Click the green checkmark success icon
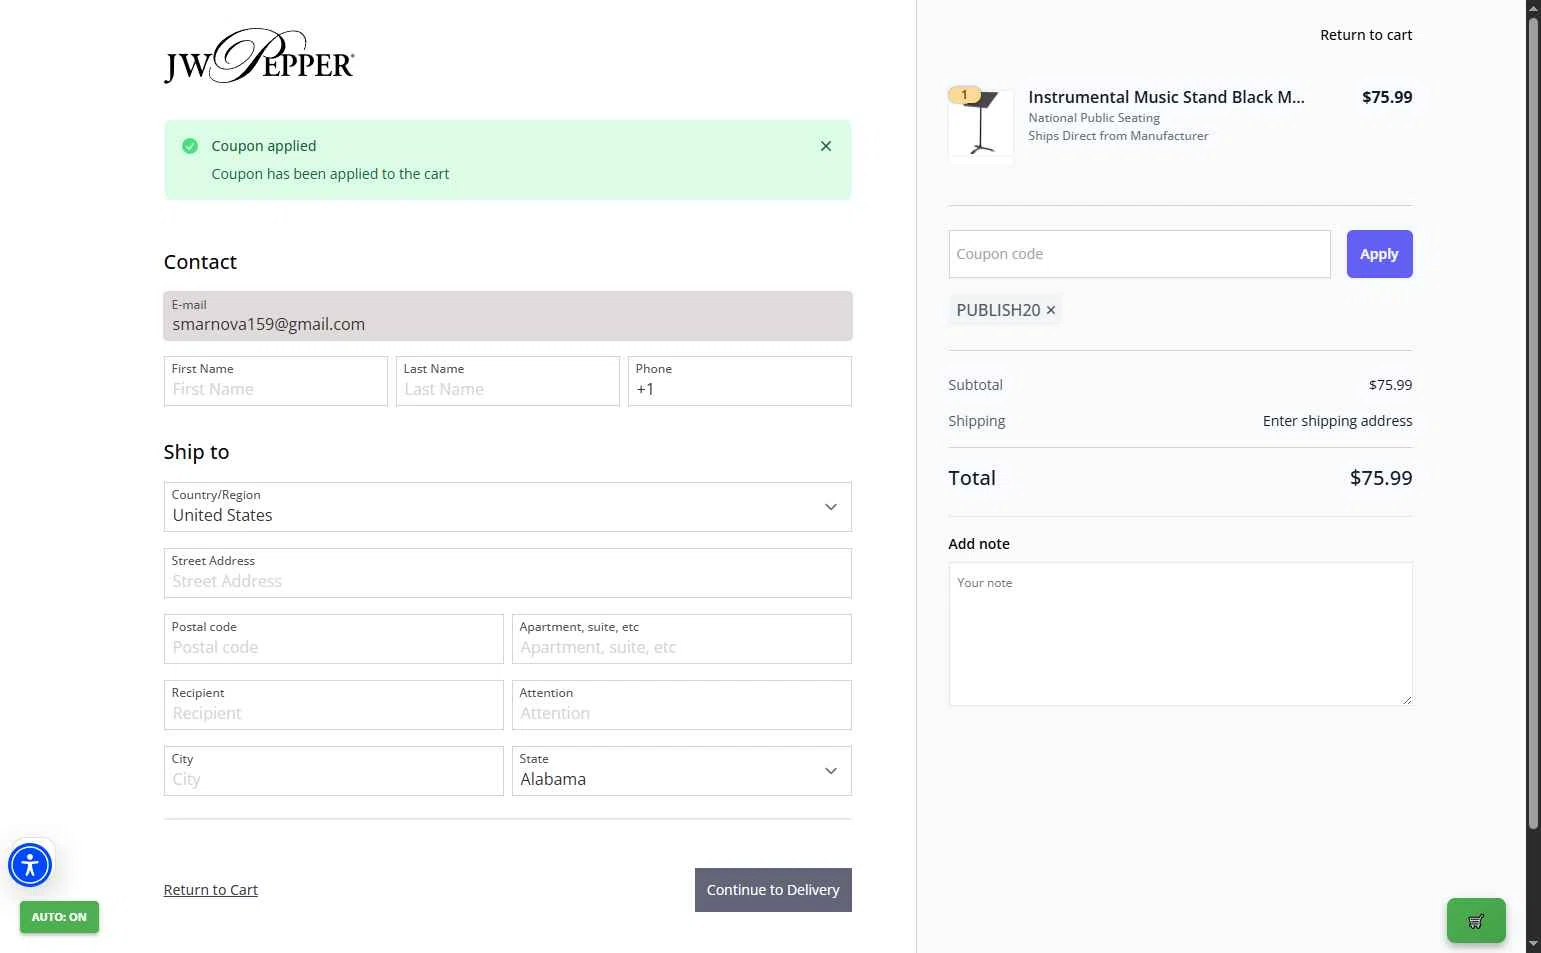The height and width of the screenshot is (953, 1541). click(x=190, y=146)
